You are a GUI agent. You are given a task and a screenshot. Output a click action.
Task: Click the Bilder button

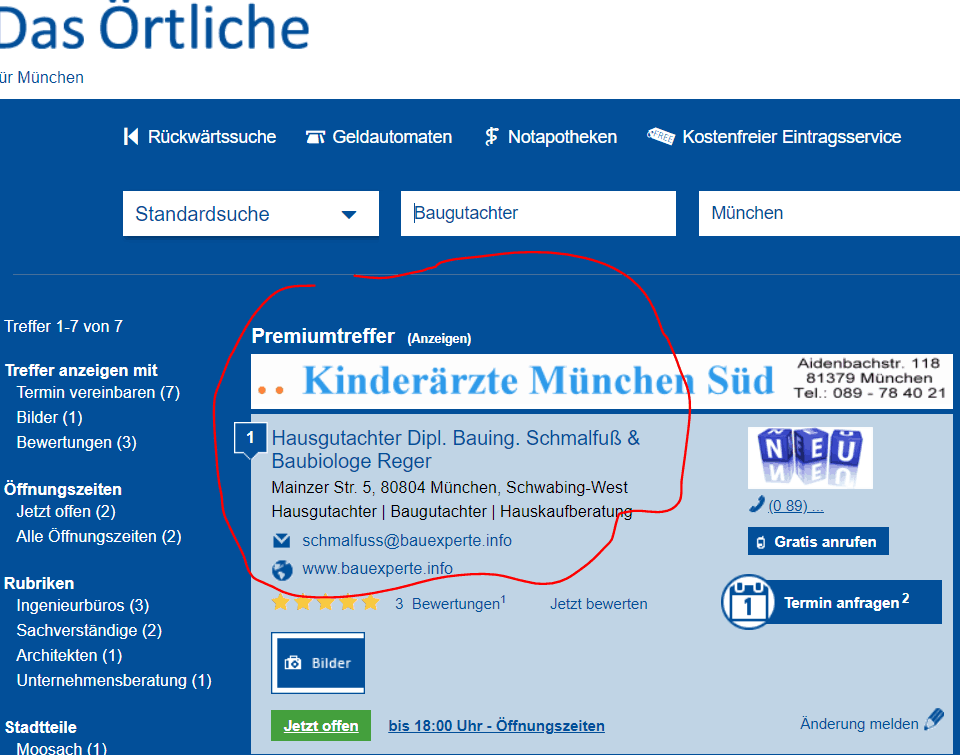pos(318,663)
